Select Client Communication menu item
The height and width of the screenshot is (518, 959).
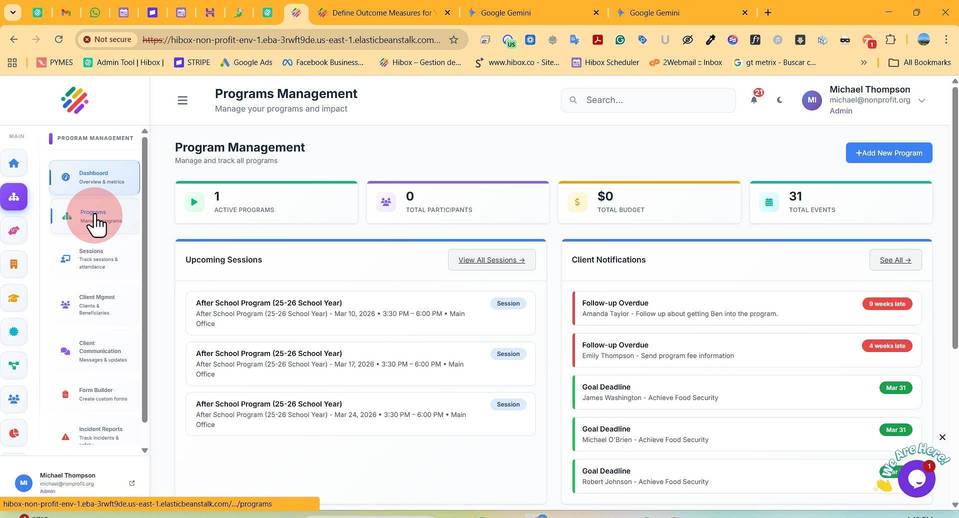click(94, 351)
